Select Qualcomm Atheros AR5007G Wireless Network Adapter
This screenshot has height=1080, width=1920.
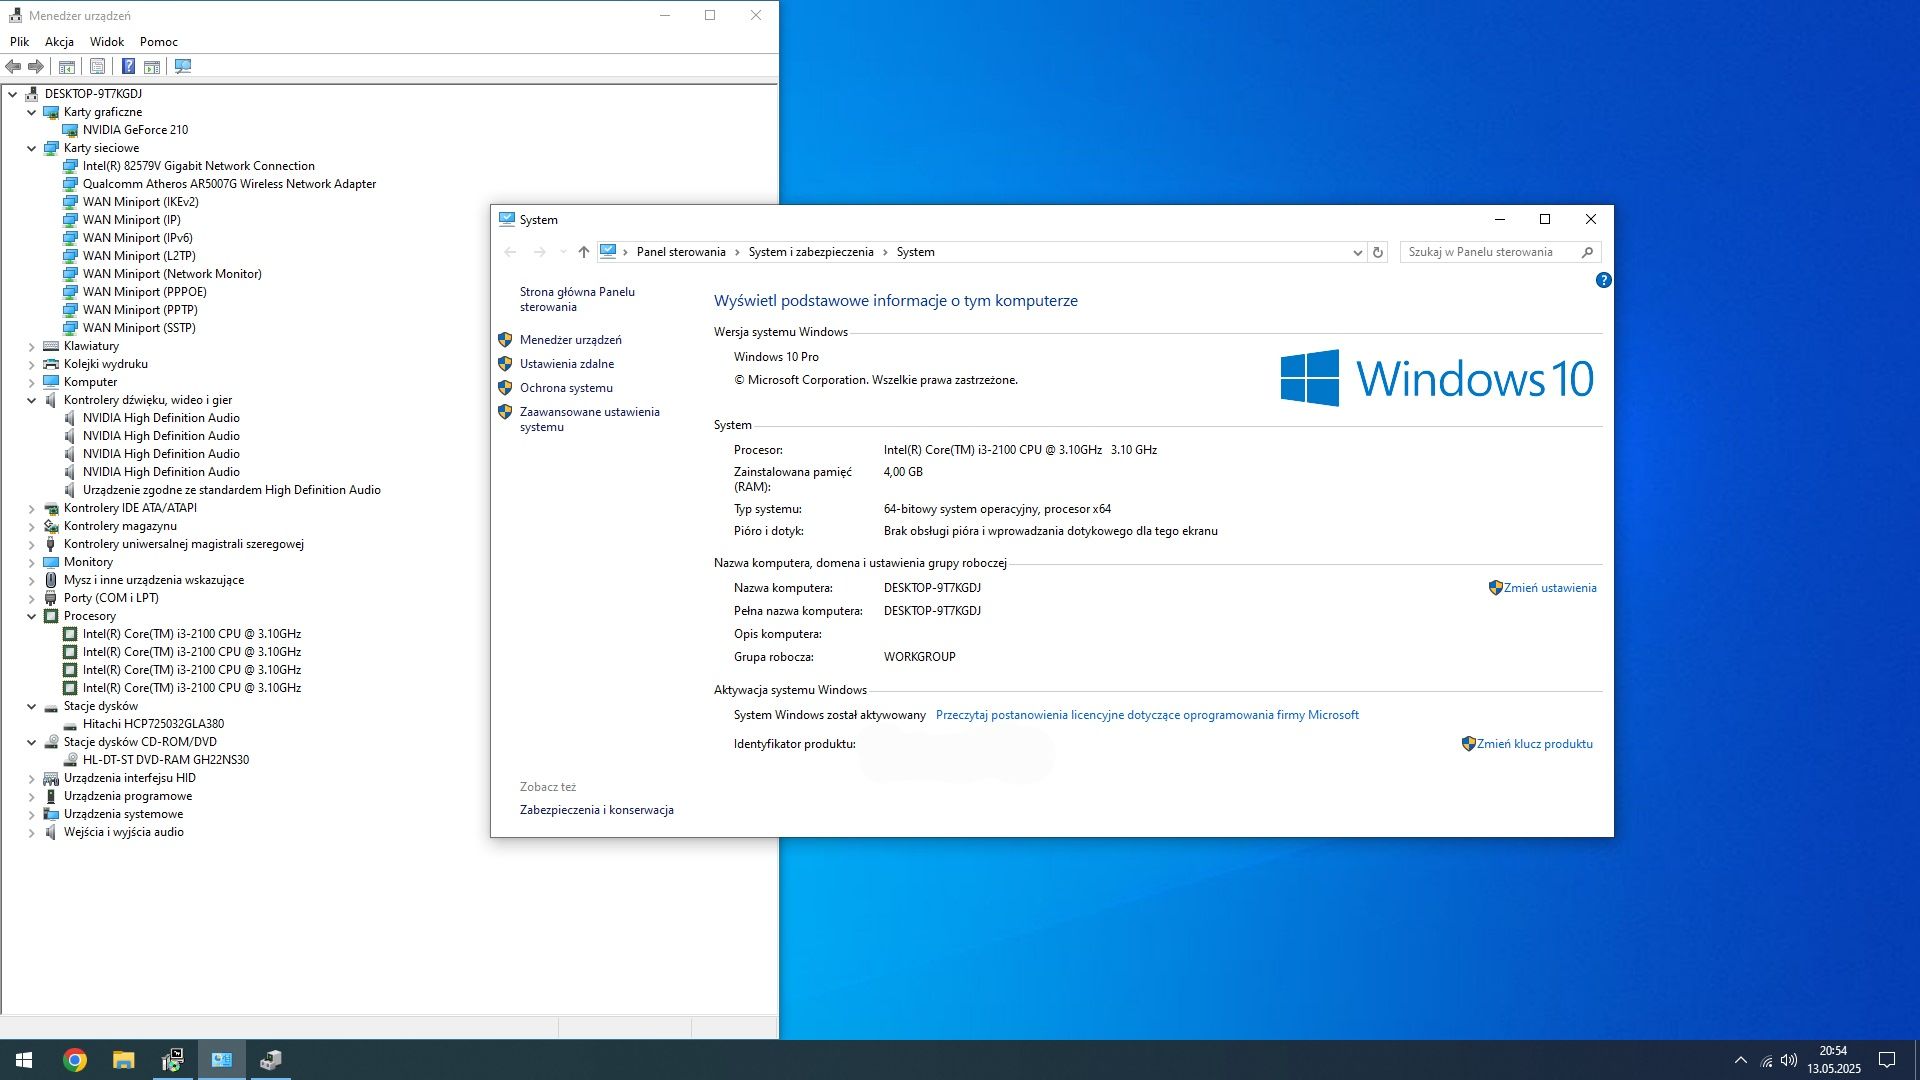point(229,184)
